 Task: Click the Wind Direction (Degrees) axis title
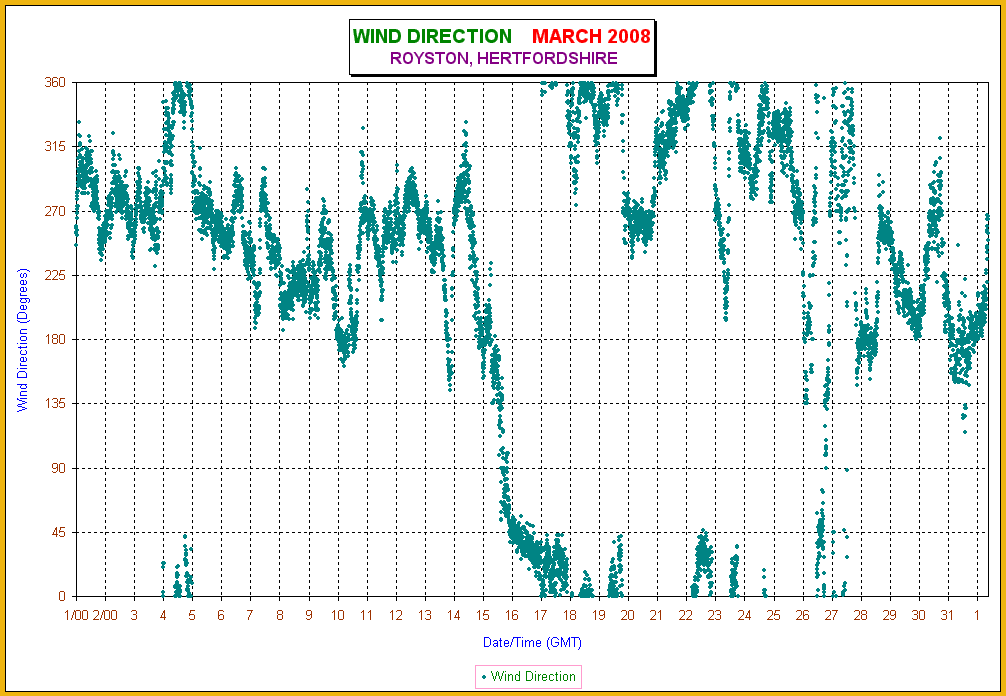[x=22, y=339]
